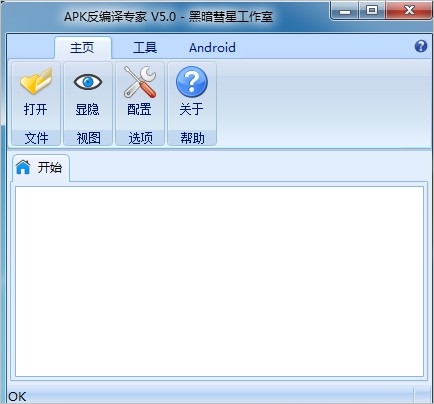
Task: Switch to the 主页 ribbon tab
Action: [82, 48]
